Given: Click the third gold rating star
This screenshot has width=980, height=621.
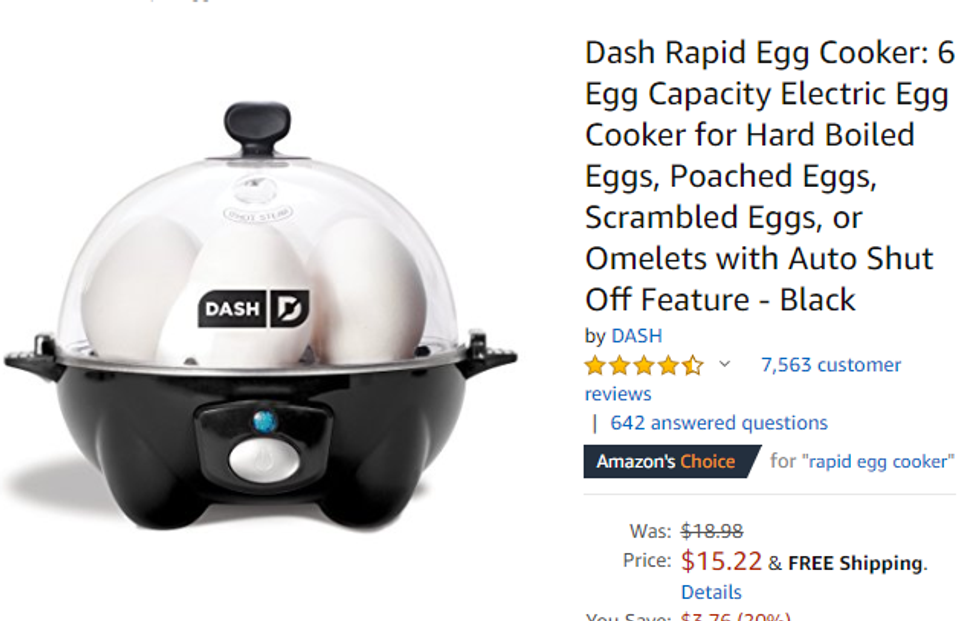Looking at the screenshot, I should (644, 365).
